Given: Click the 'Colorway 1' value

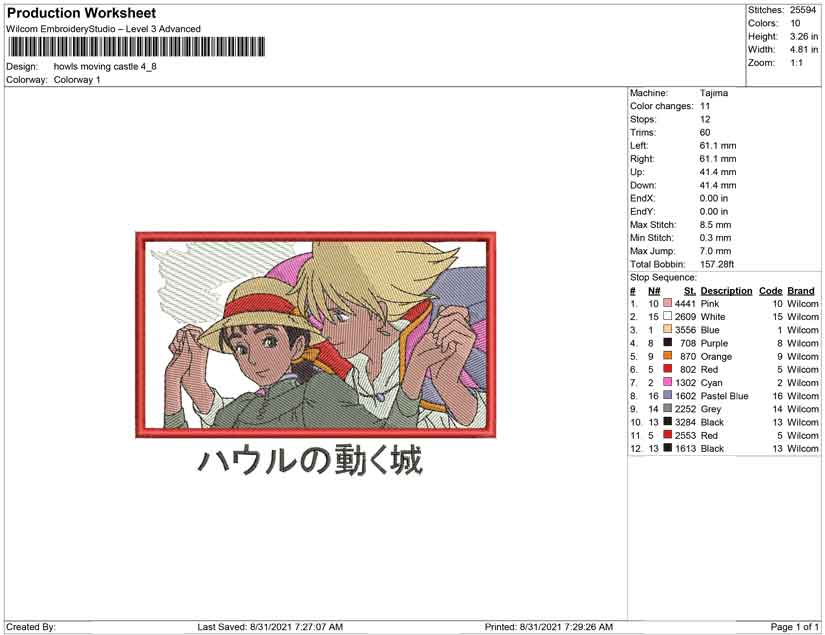Looking at the screenshot, I should [77, 80].
